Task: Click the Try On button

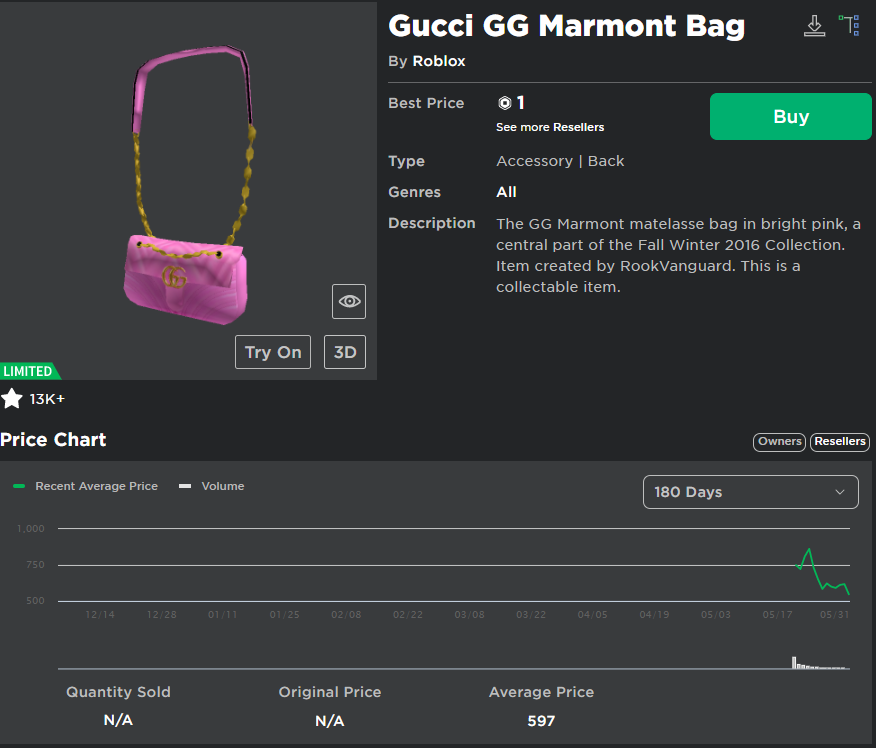Action: point(273,352)
